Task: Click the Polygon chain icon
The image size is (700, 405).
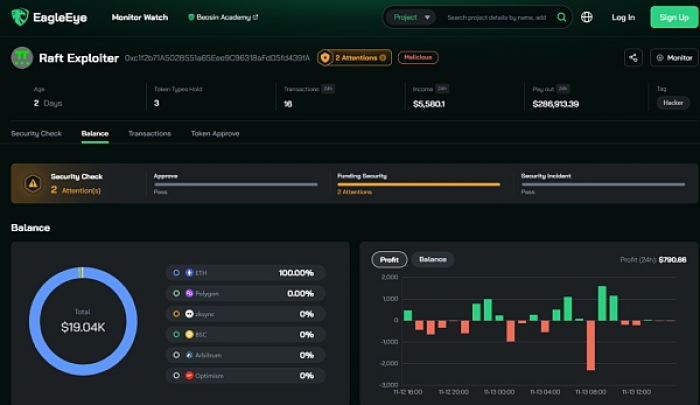Action: [x=189, y=293]
